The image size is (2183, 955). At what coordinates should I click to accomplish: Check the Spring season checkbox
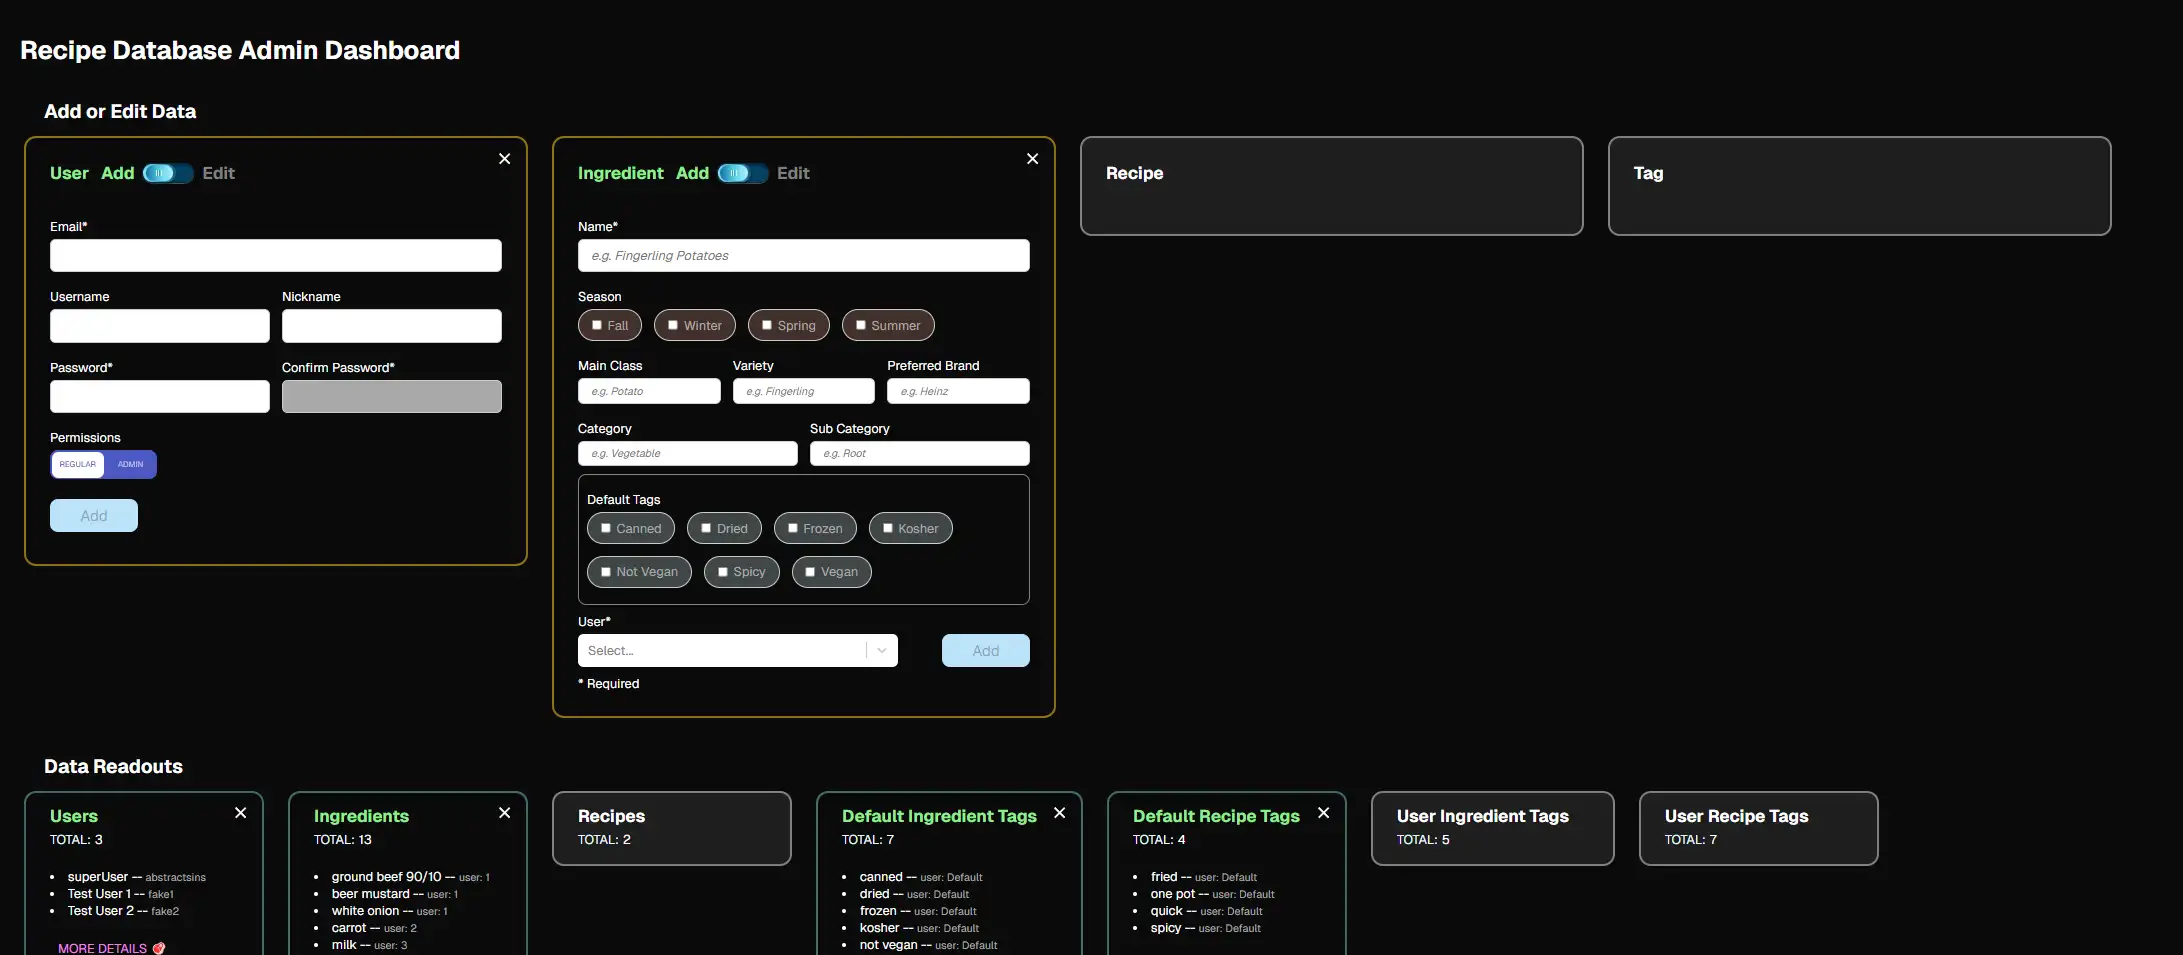pyautogui.click(x=767, y=325)
